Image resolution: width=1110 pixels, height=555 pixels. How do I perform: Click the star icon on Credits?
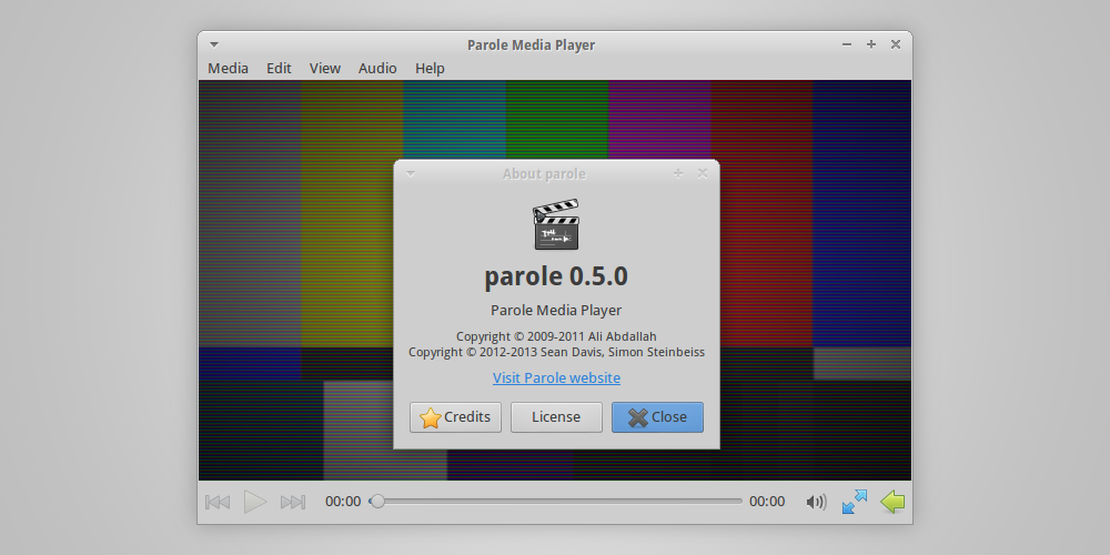point(430,418)
